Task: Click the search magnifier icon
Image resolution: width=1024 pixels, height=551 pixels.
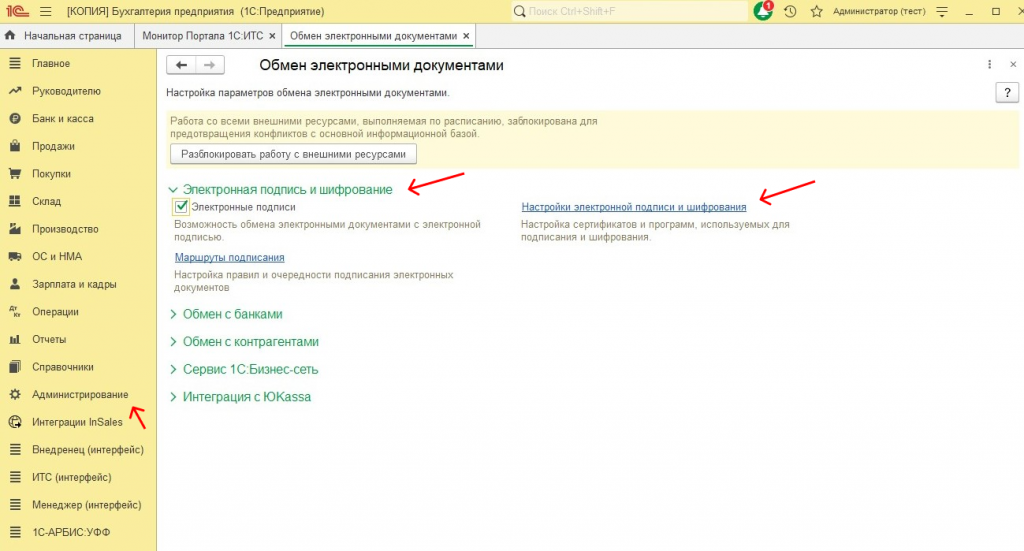Action: pyautogui.click(x=520, y=11)
